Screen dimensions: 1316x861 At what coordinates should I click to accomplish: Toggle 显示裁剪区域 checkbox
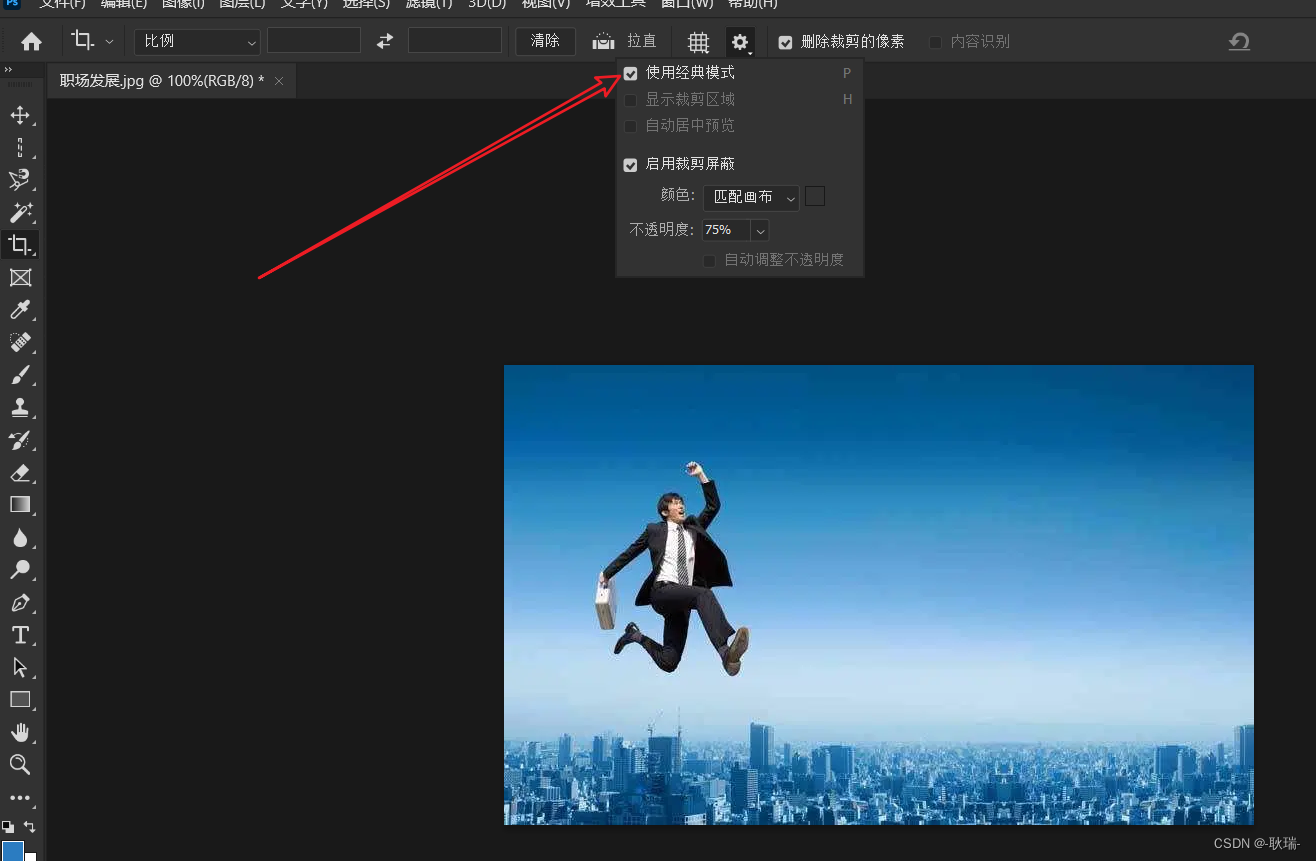(x=630, y=100)
